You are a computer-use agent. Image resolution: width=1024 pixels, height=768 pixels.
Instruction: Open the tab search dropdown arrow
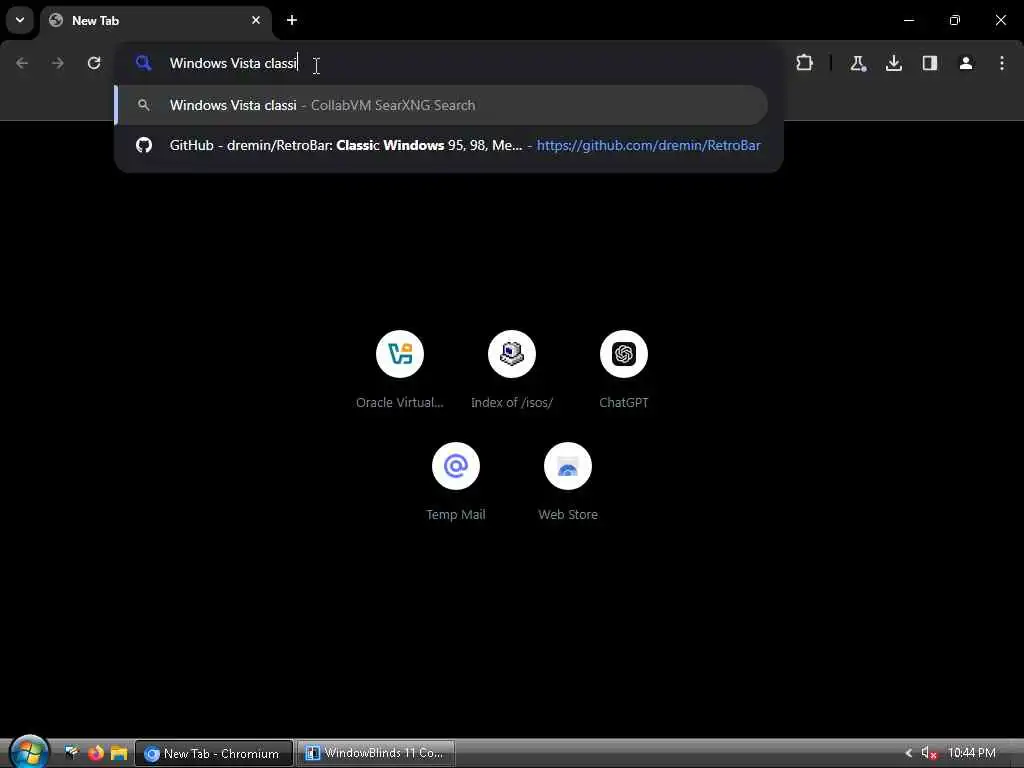20,20
